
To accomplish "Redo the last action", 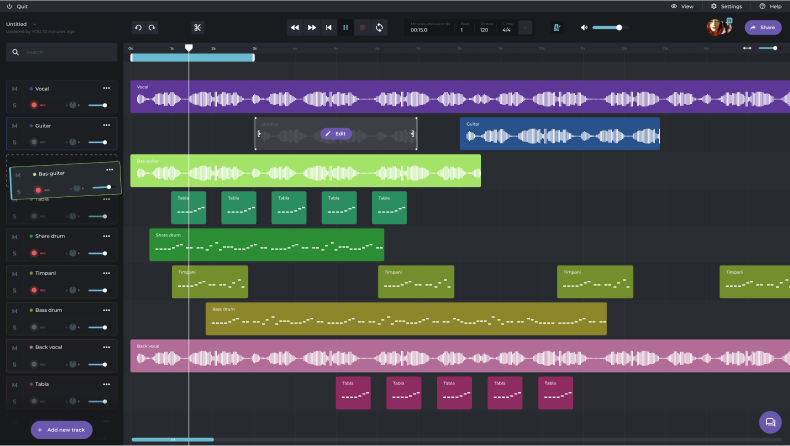I will (x=152, y=28).
